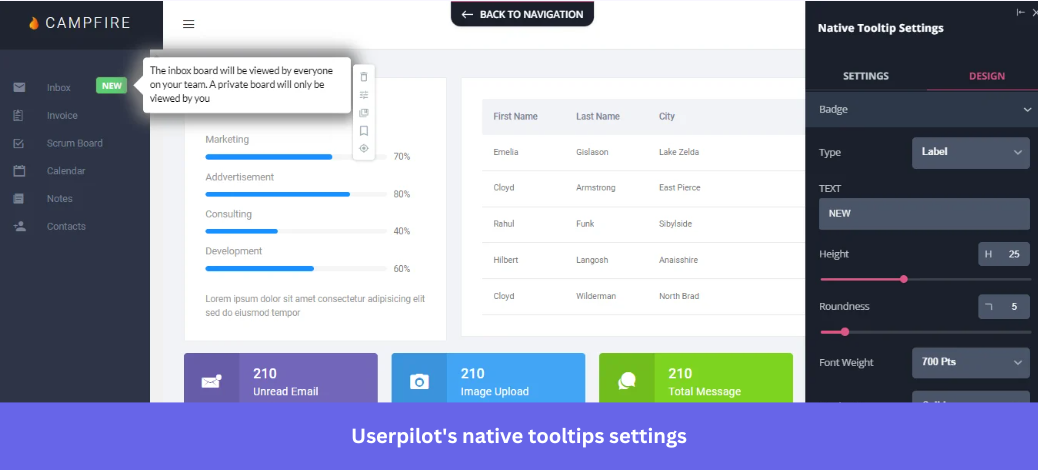Click the Unread Email envelope icon
Screen dimensions: 1038x470
211,381
